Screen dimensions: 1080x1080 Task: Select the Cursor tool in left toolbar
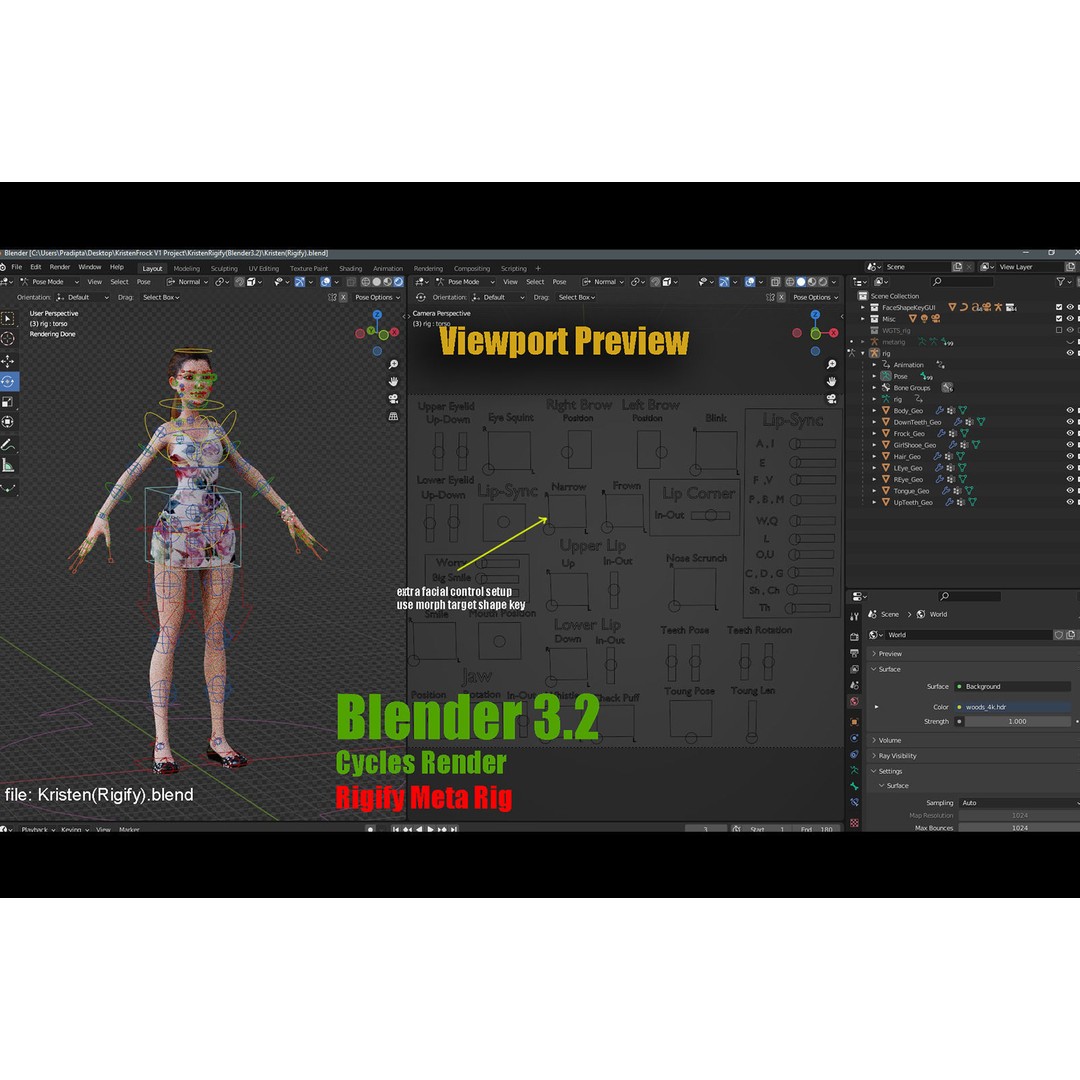(x=8, y=338)
